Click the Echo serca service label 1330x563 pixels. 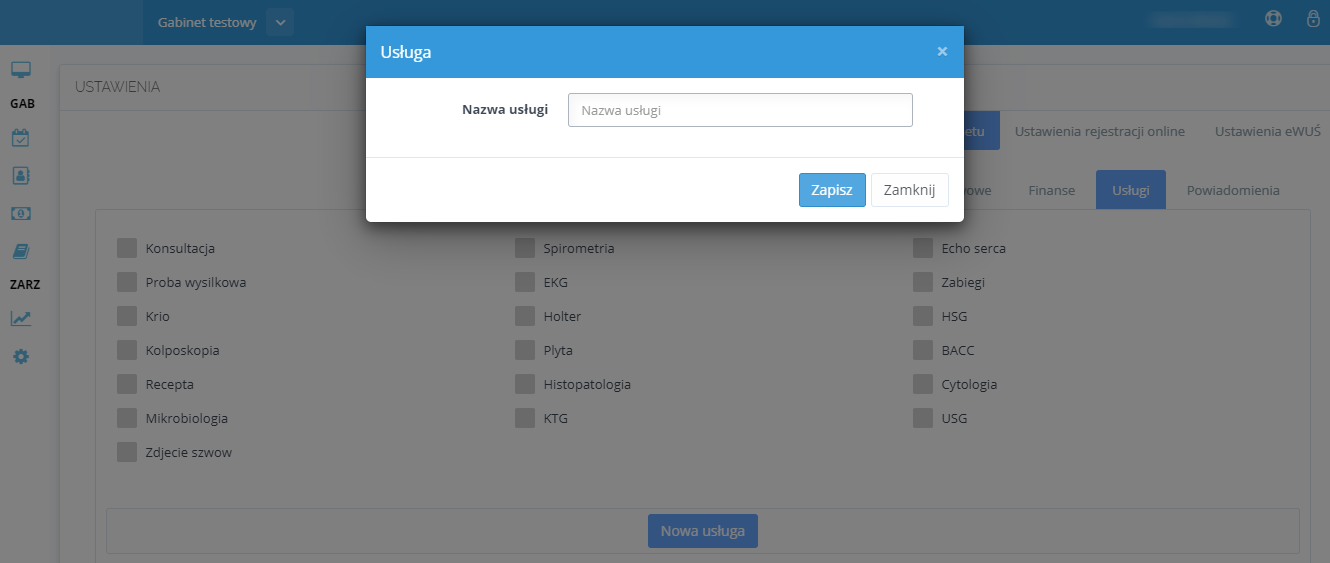click(973, 248)
